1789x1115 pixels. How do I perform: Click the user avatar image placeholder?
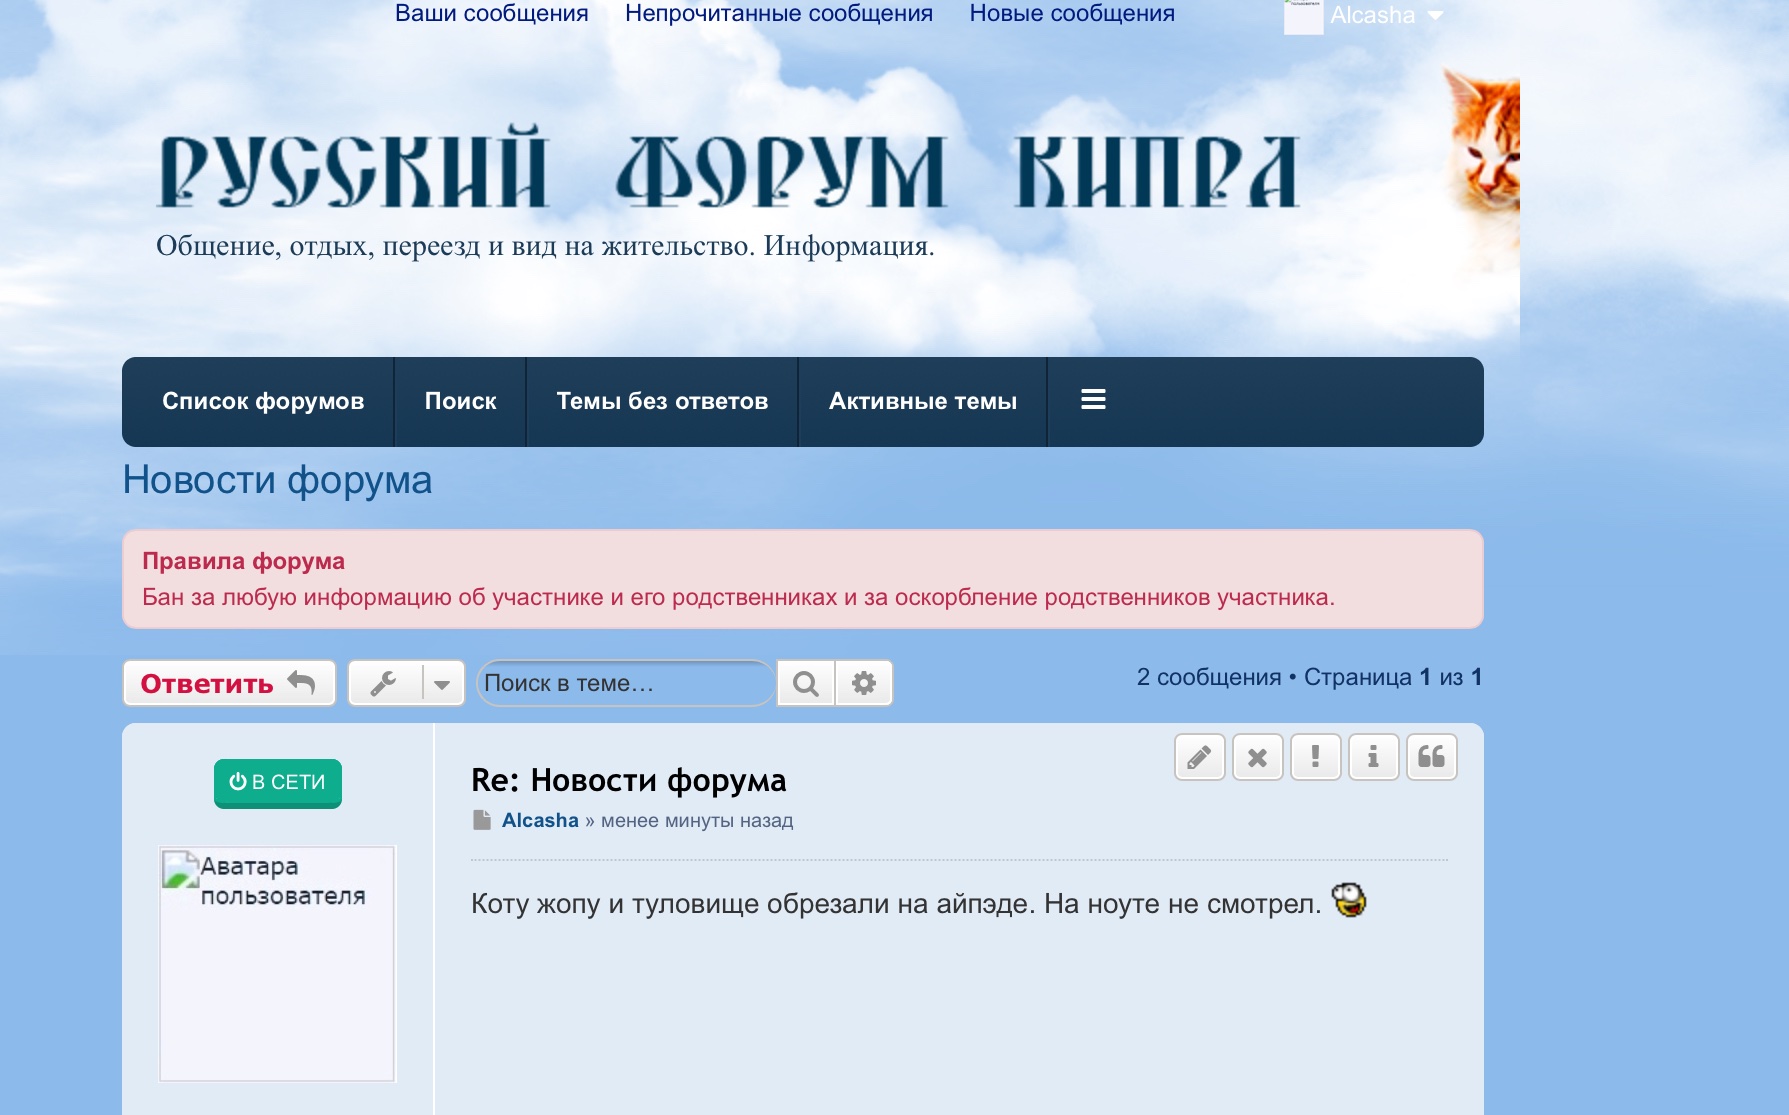point(277,963)
